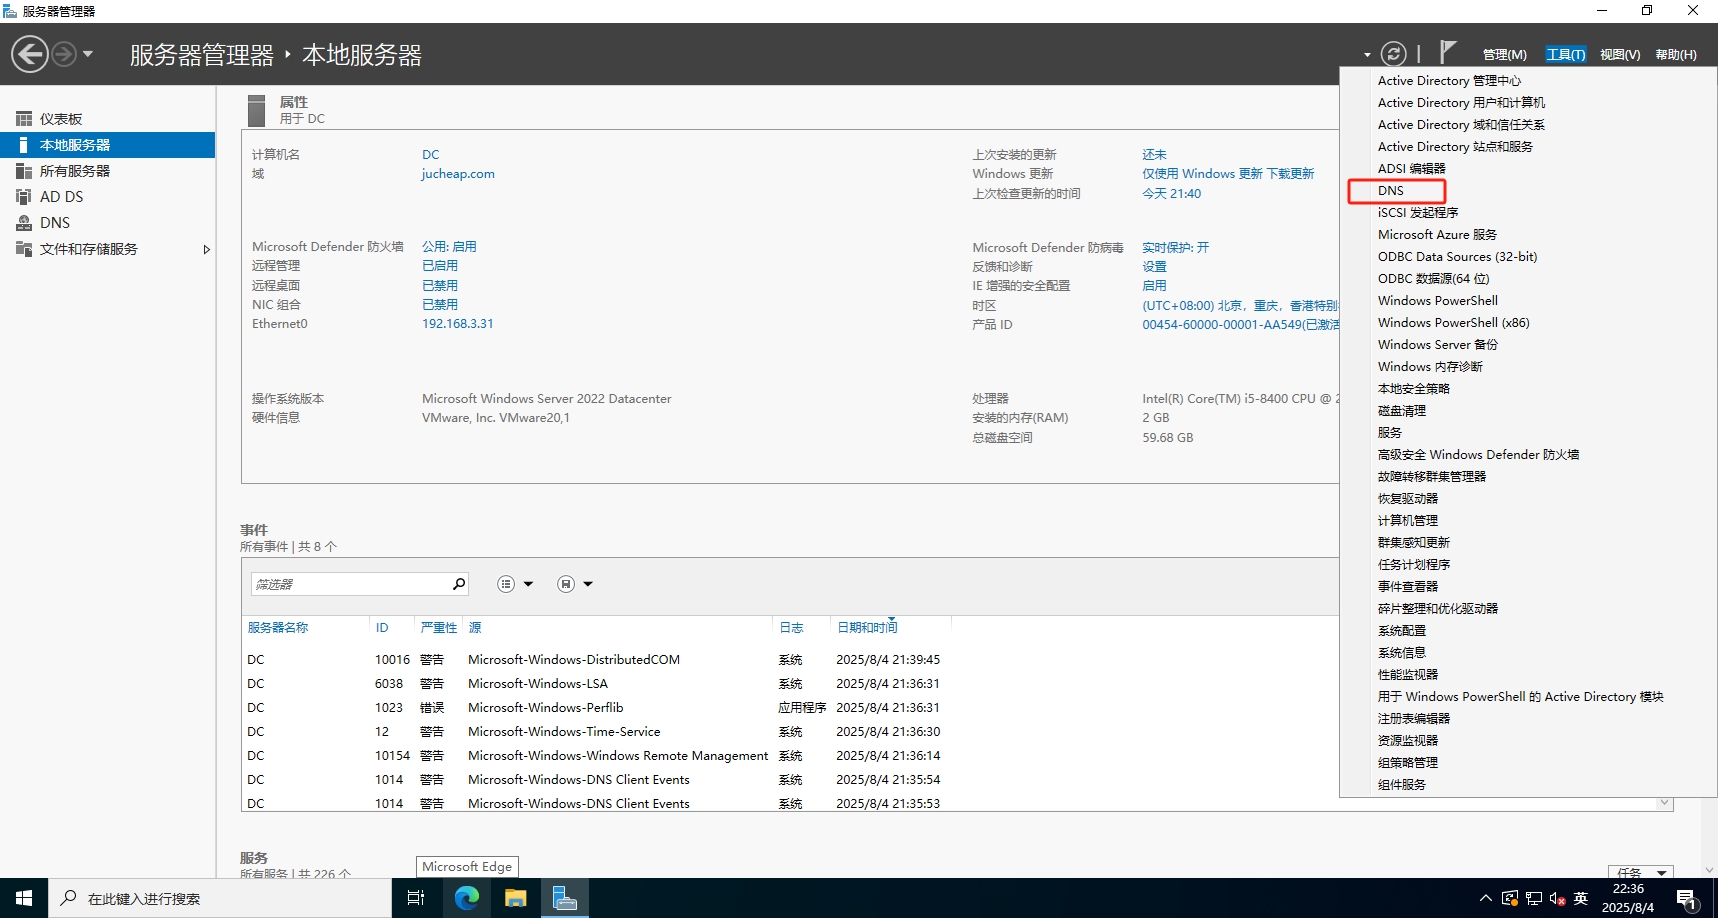Click the AD DS sidebar icon
Screen dimensions: 1718x918
pyautogui.click(x=24, y=197)
